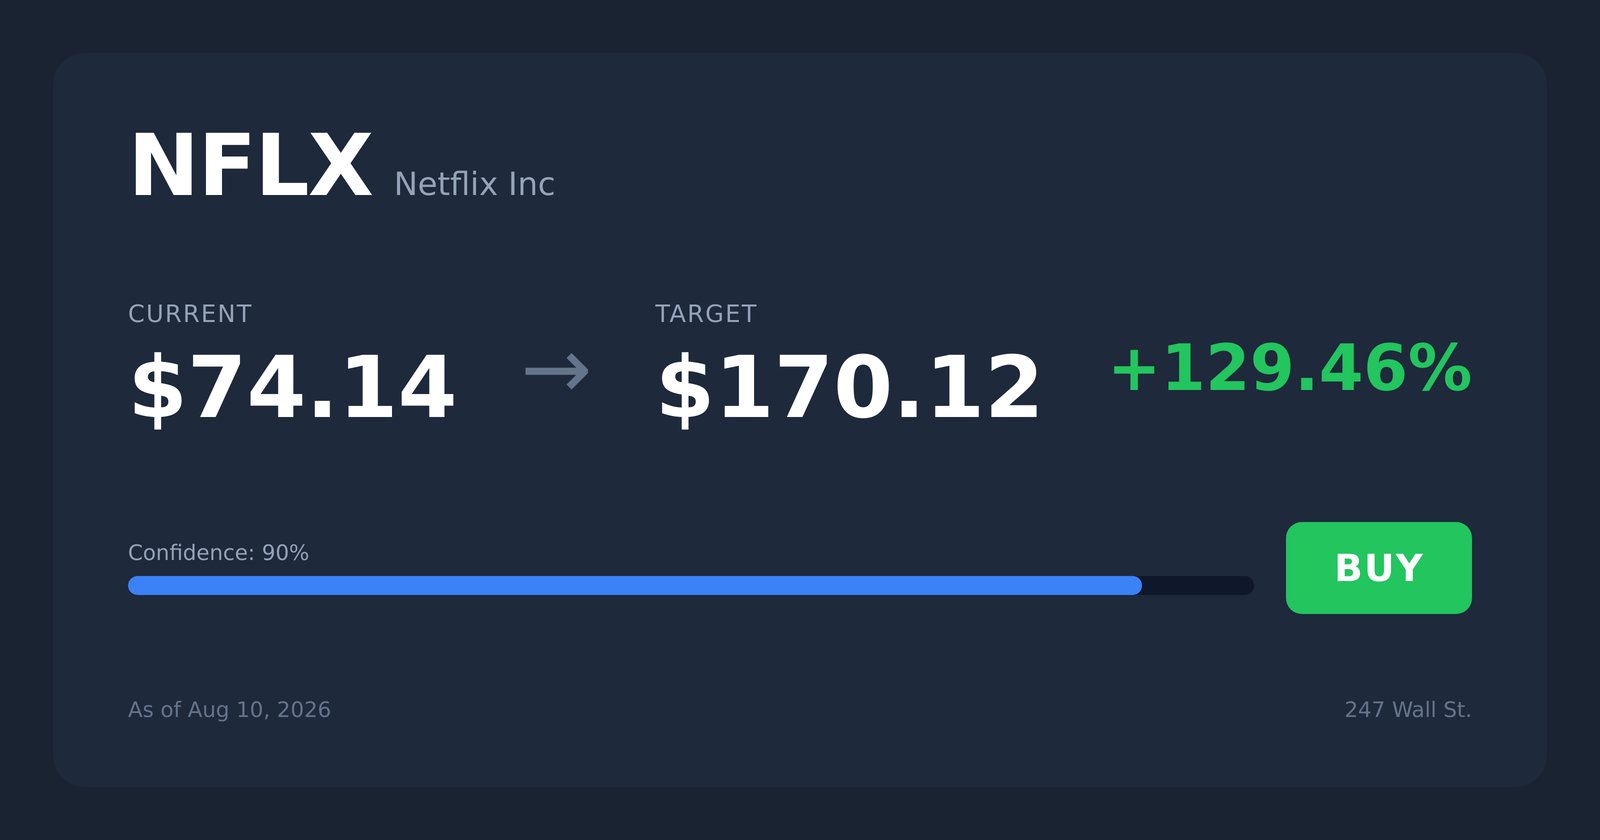Screen dimensions: 1600x840
Task: Click the As of Aug 10, 2026 date
Action: (x=229, y=710)
